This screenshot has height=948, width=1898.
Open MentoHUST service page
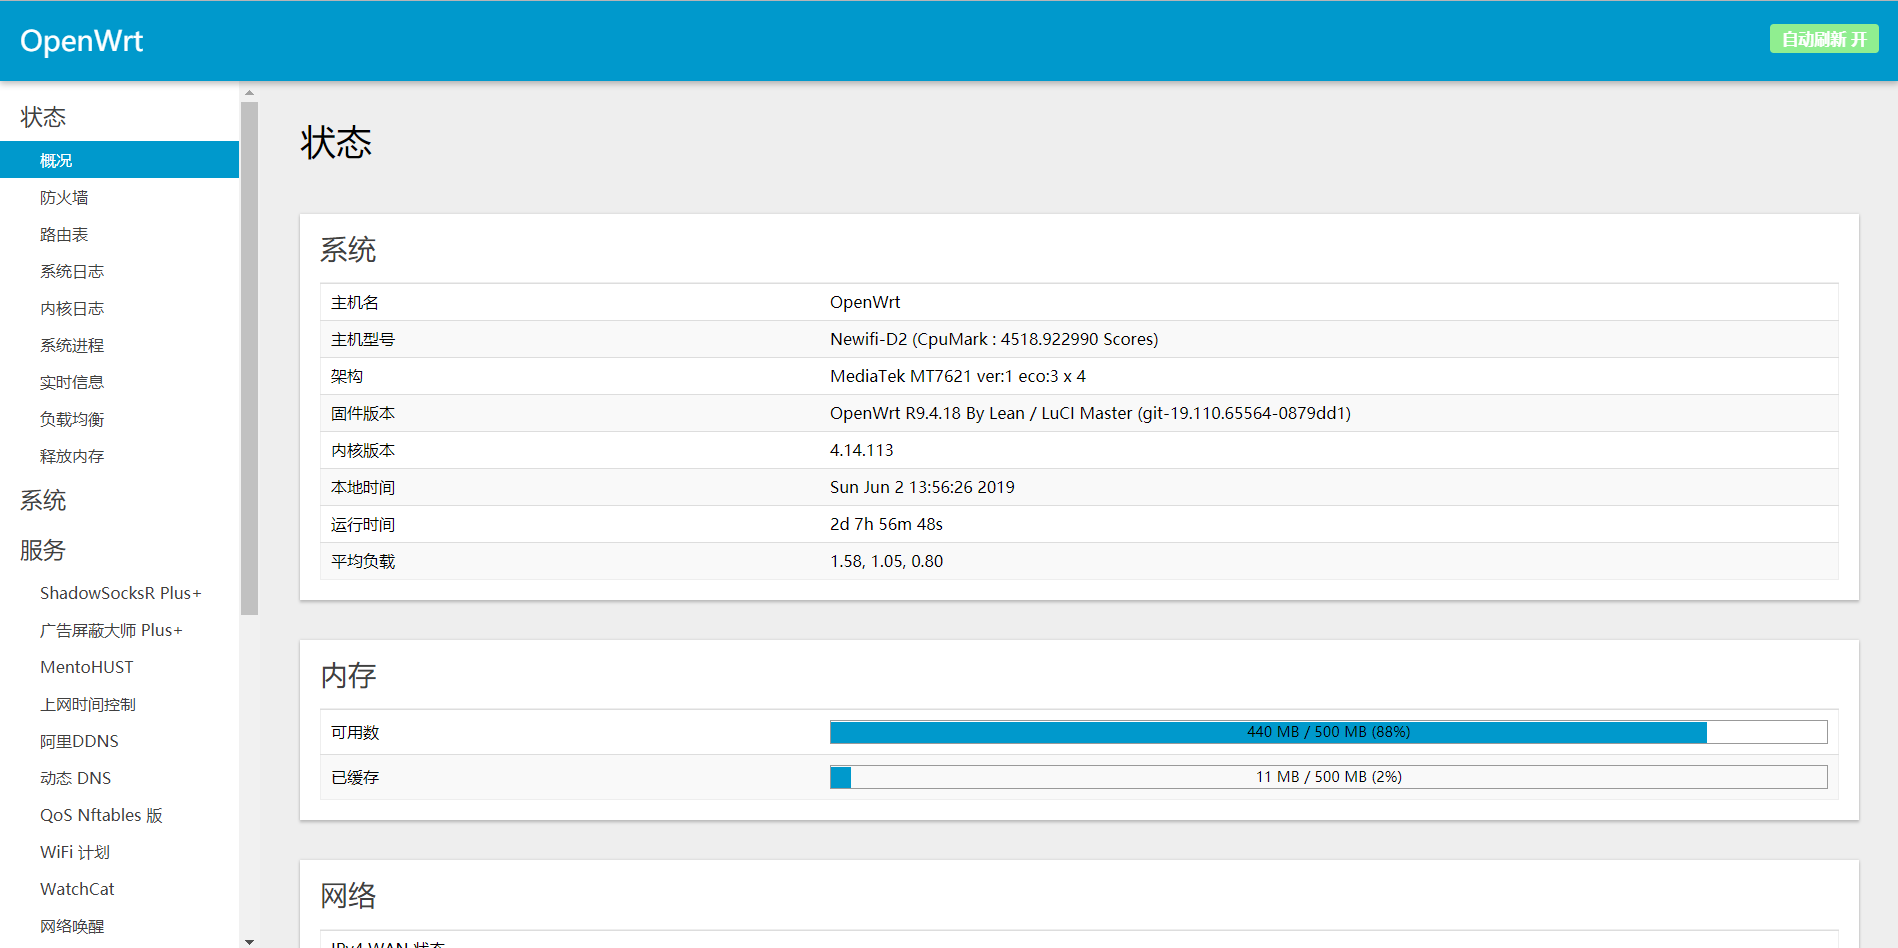(x=87, y=667)
